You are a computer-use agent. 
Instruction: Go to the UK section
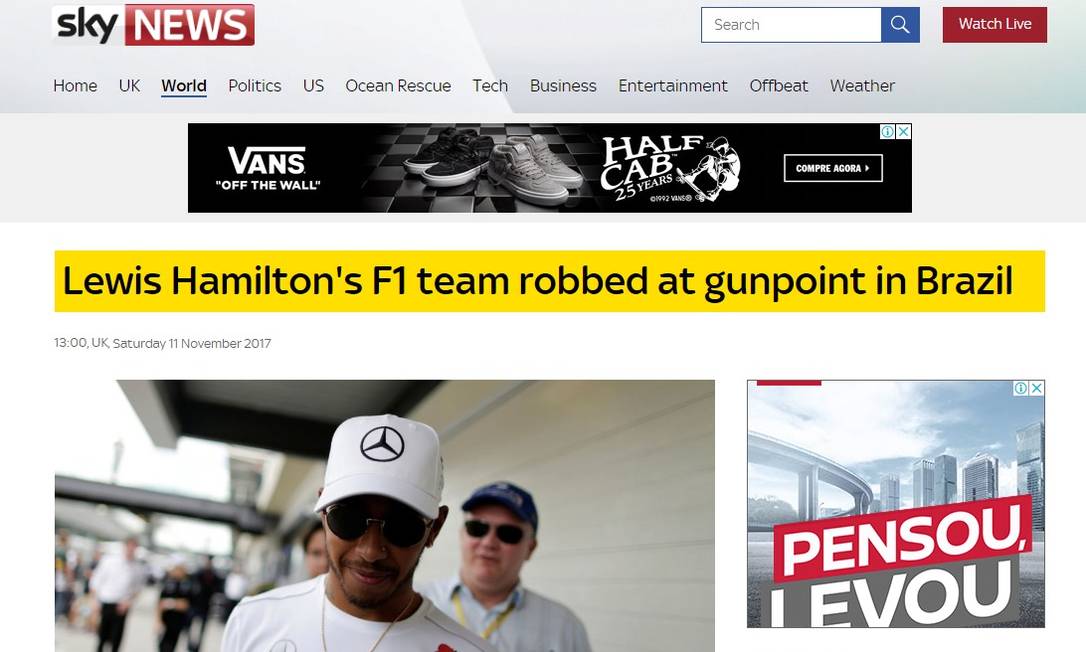[130, 86]
